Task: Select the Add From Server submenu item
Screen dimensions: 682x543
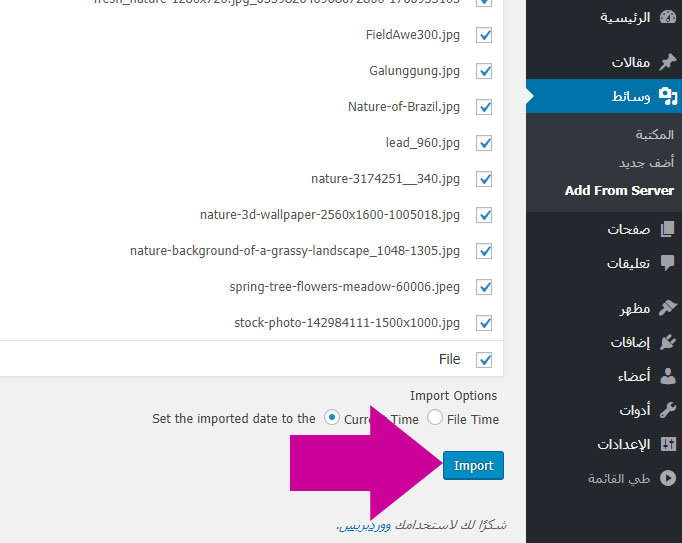Action: pyautogui.click(x=619, y=191)
